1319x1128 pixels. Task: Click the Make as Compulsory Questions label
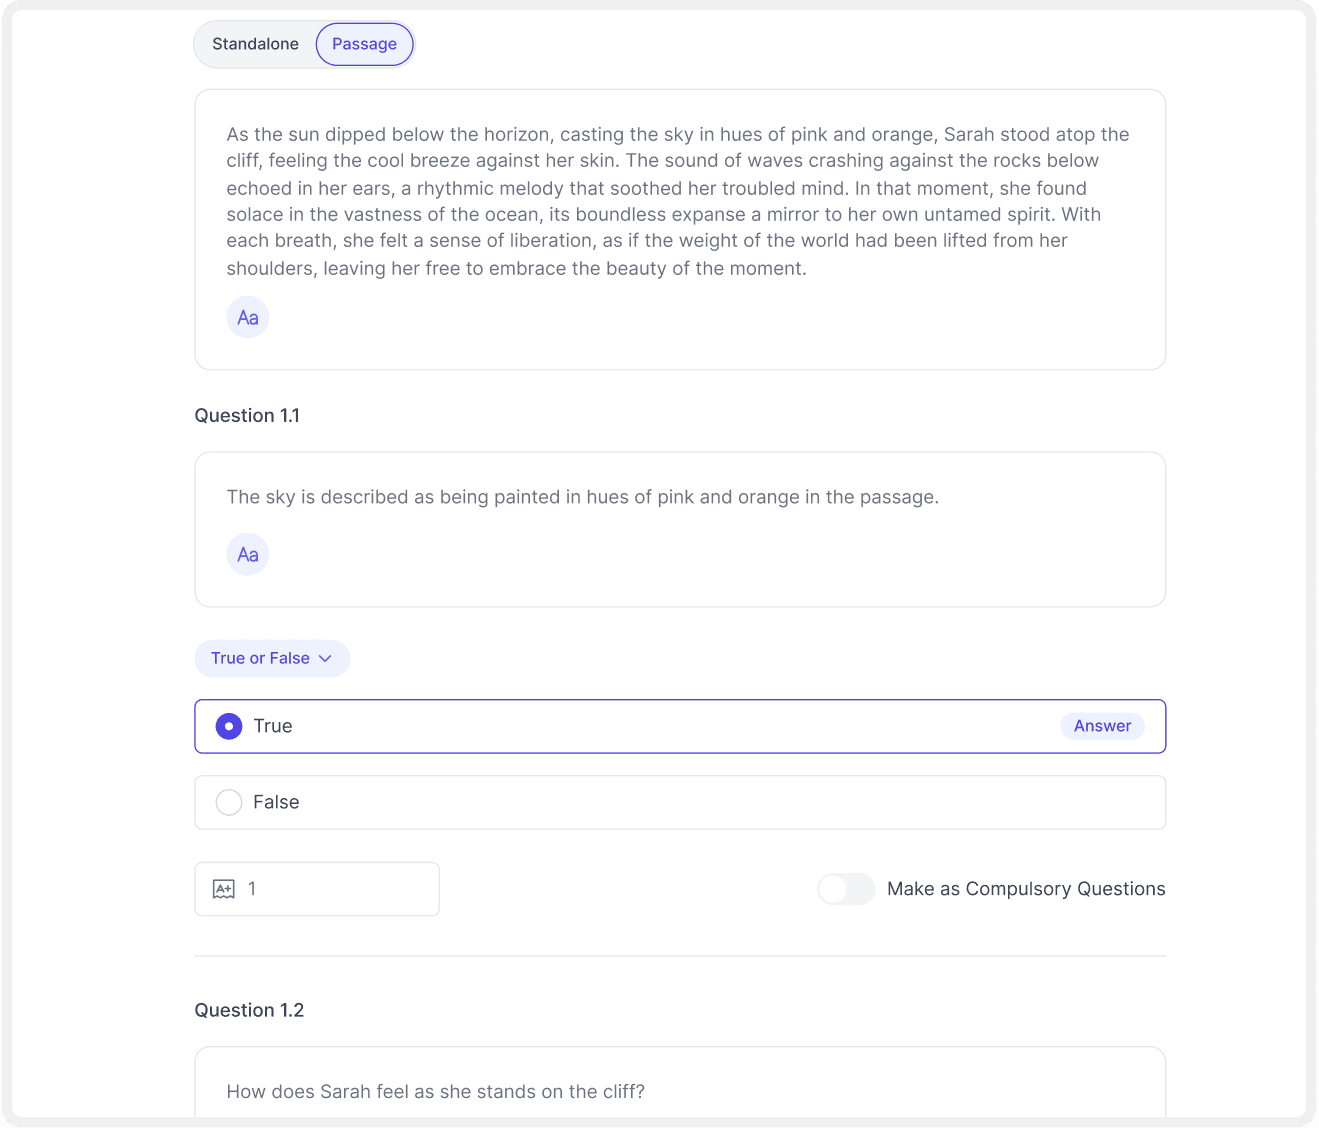[x=1026, y=889]
